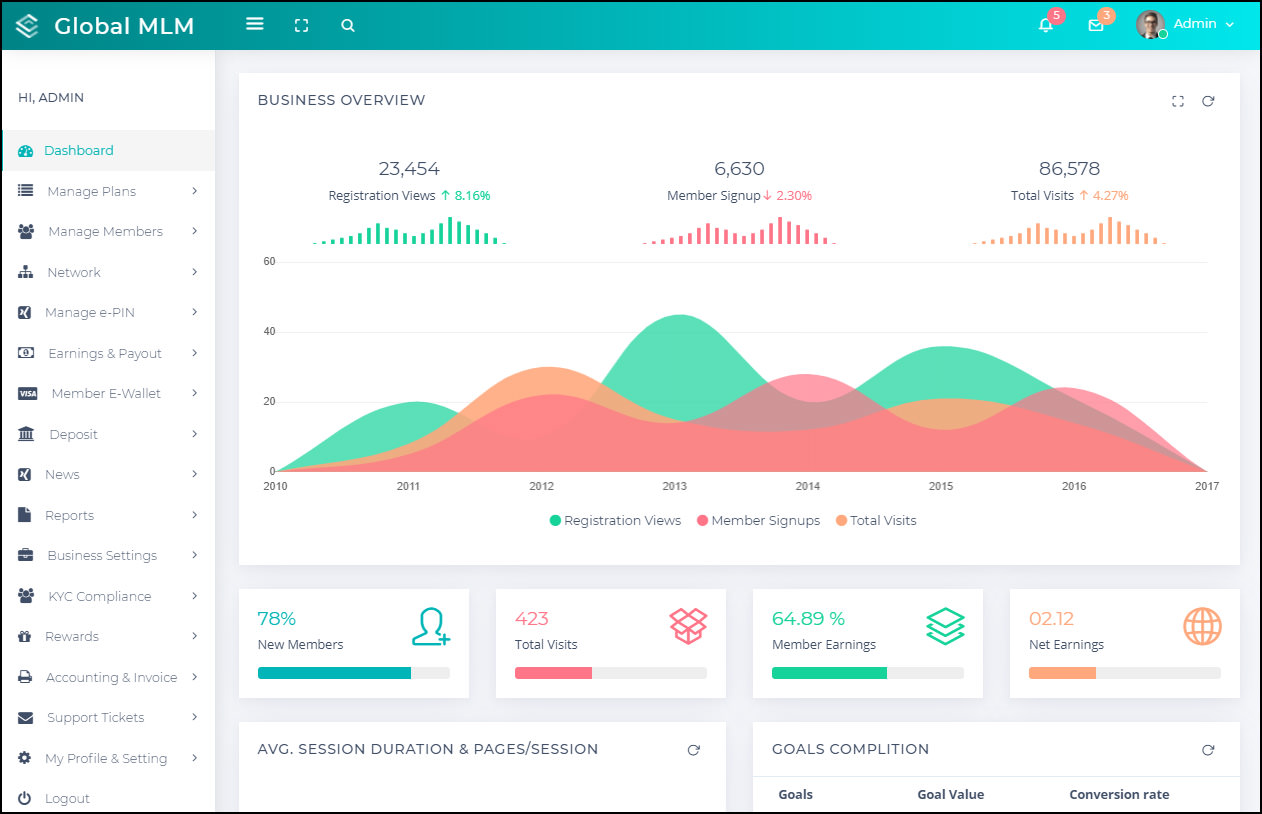Click the Net Earnings progress bar

[1125, 673]
